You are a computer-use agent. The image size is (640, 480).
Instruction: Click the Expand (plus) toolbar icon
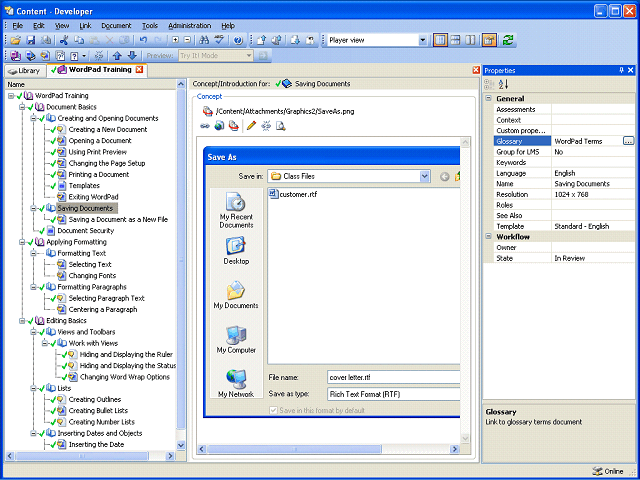click(x=175, y=40)
